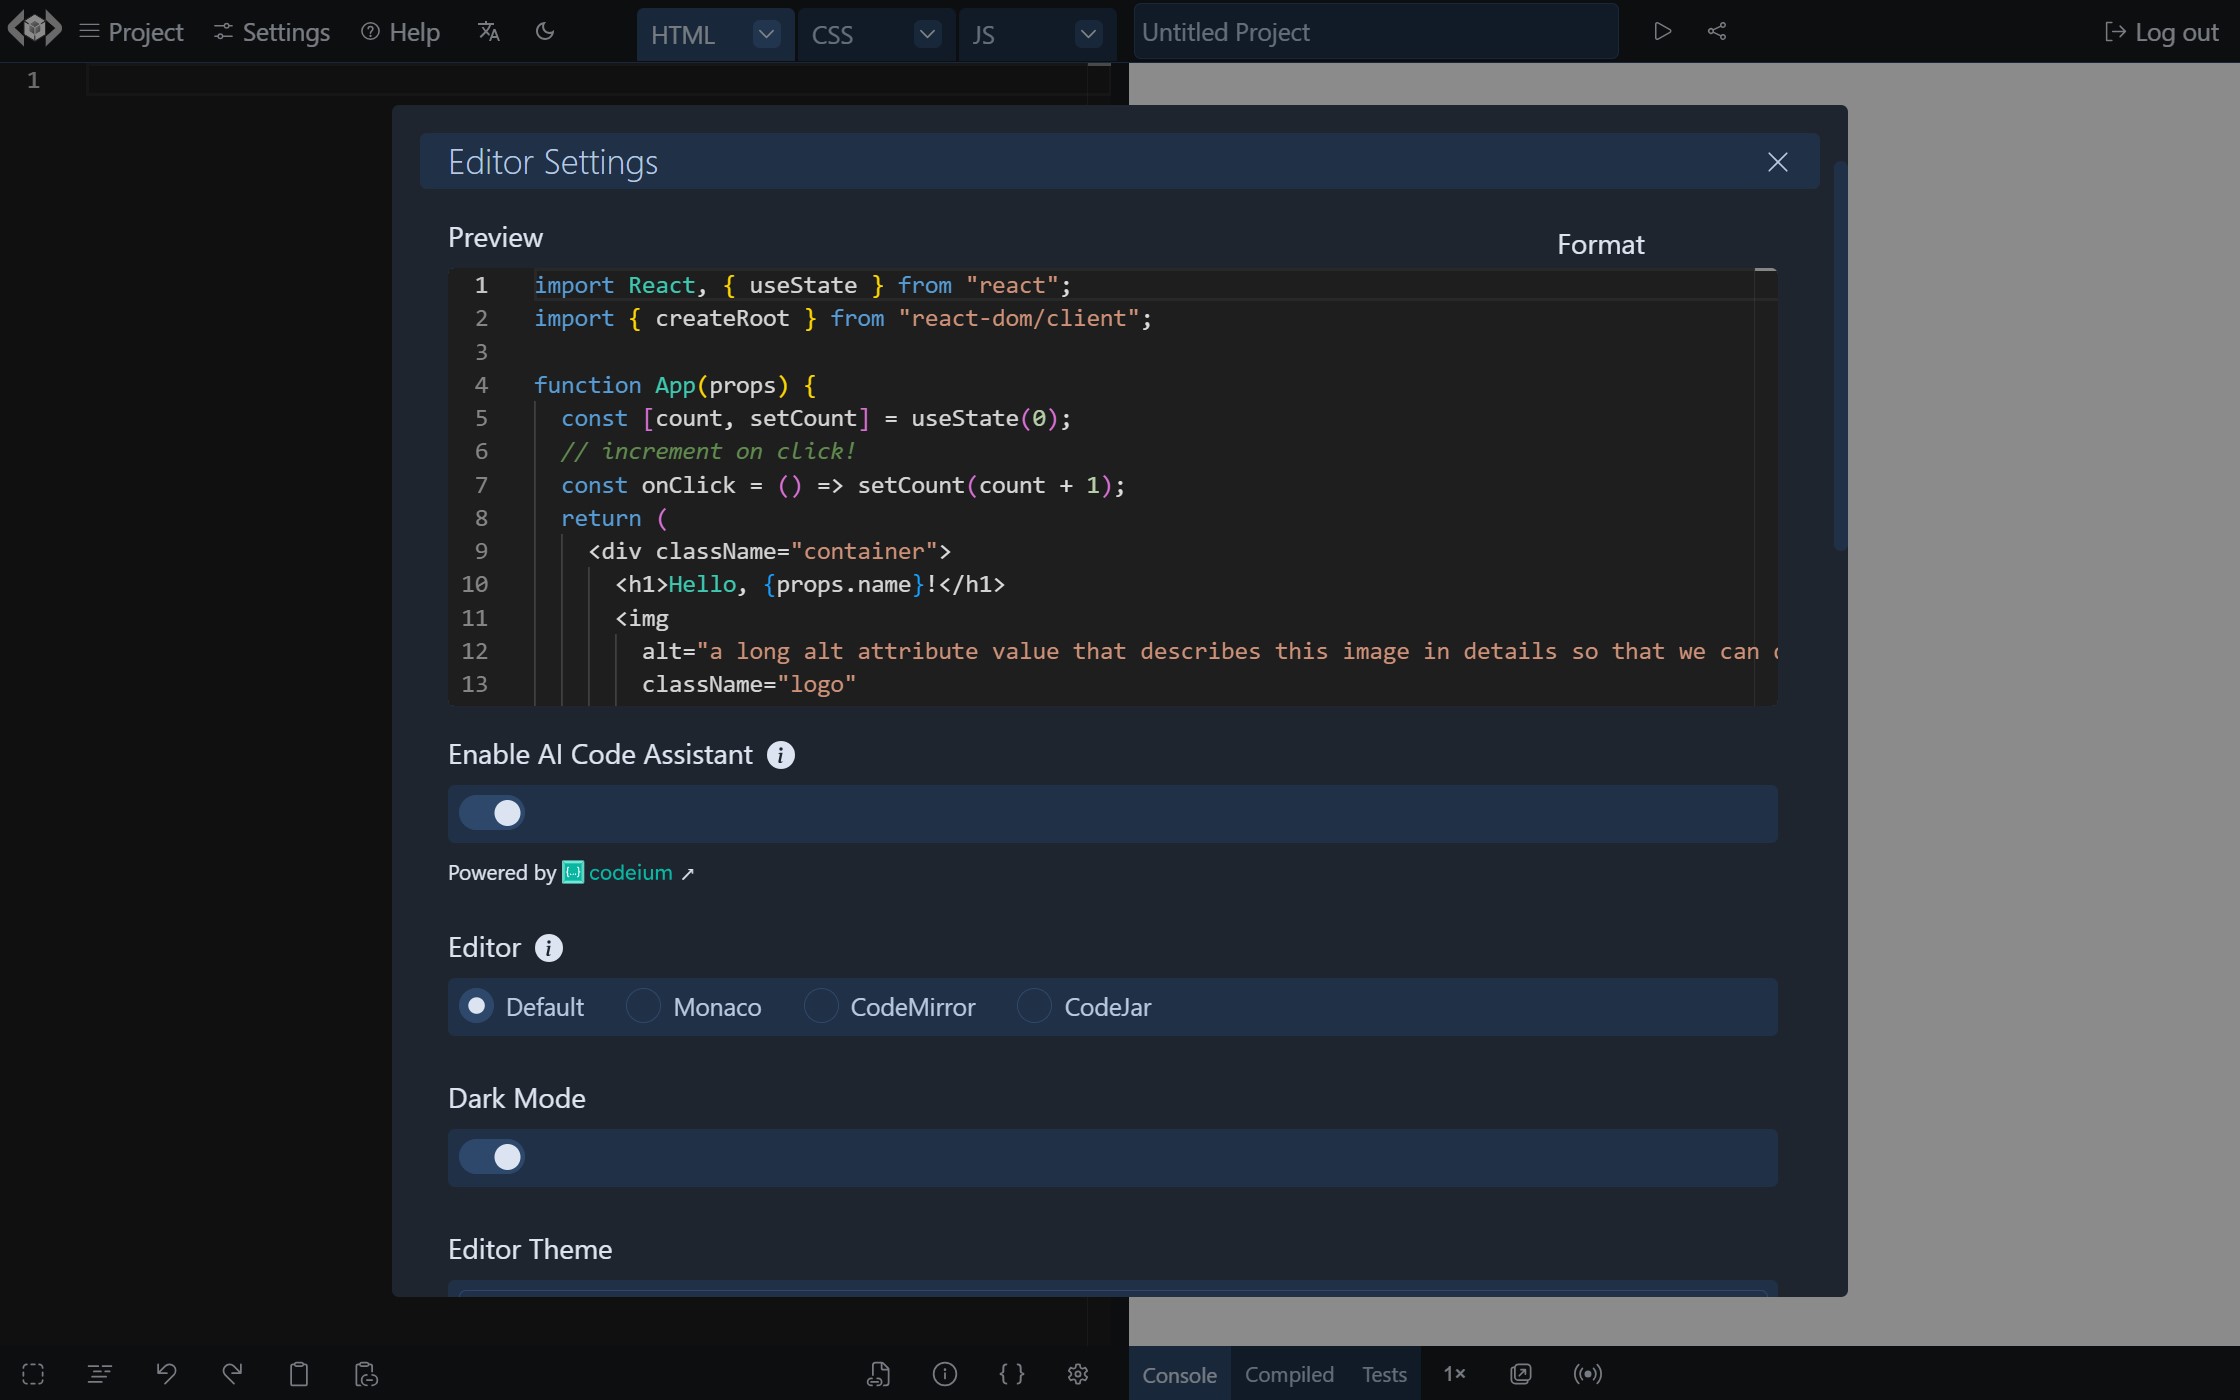Click the broadcast/live icon in the bottom bar

pyautogui.click(x=1587, y=1374)
